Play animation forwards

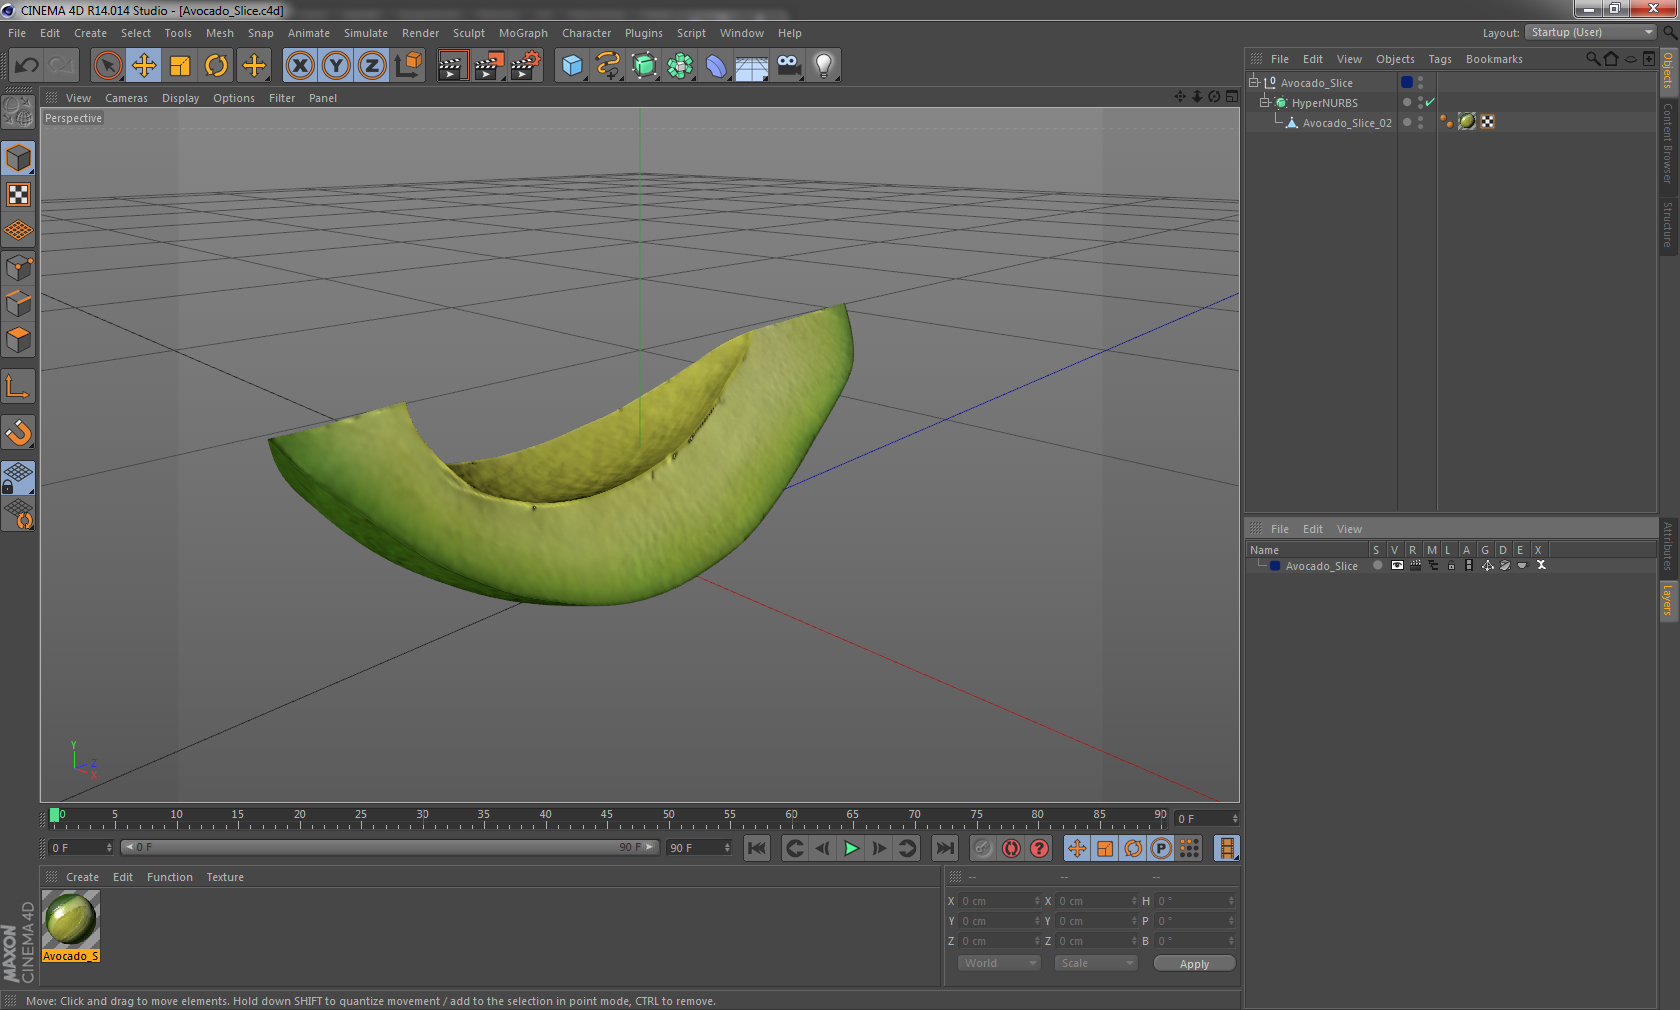851,848
